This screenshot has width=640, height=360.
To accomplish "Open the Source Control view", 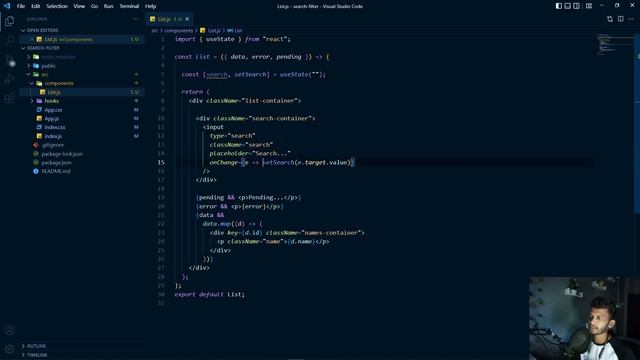I will click(x=9, y=60).
